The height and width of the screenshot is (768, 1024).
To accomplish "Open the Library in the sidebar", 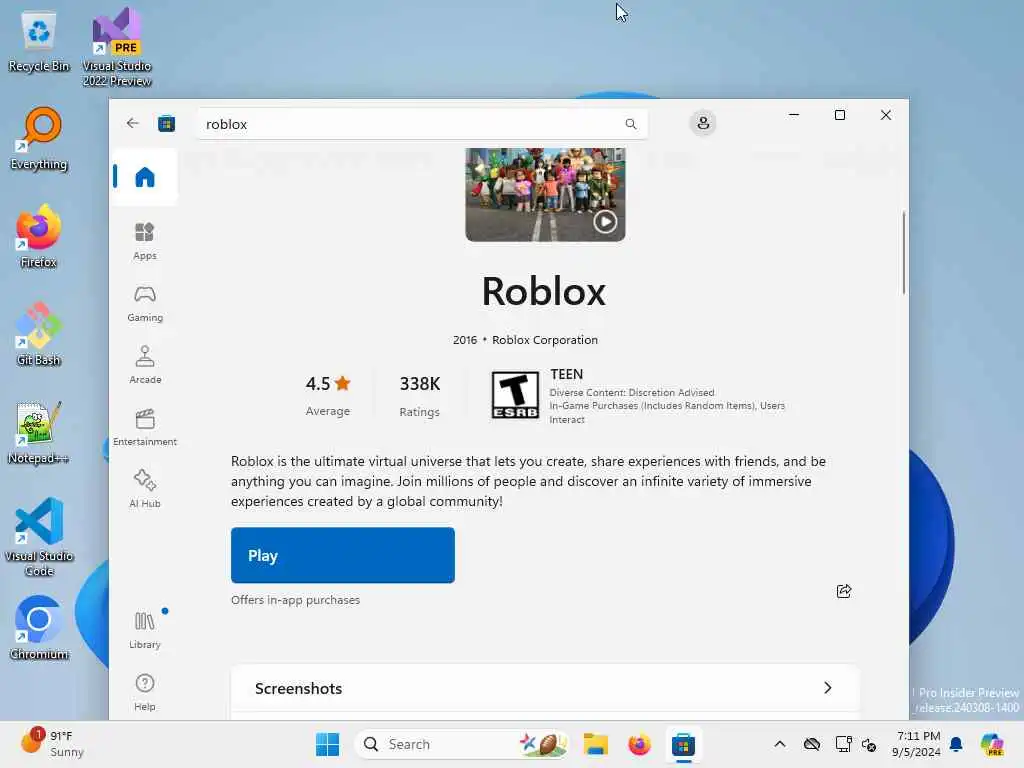I will click(144, 630).
